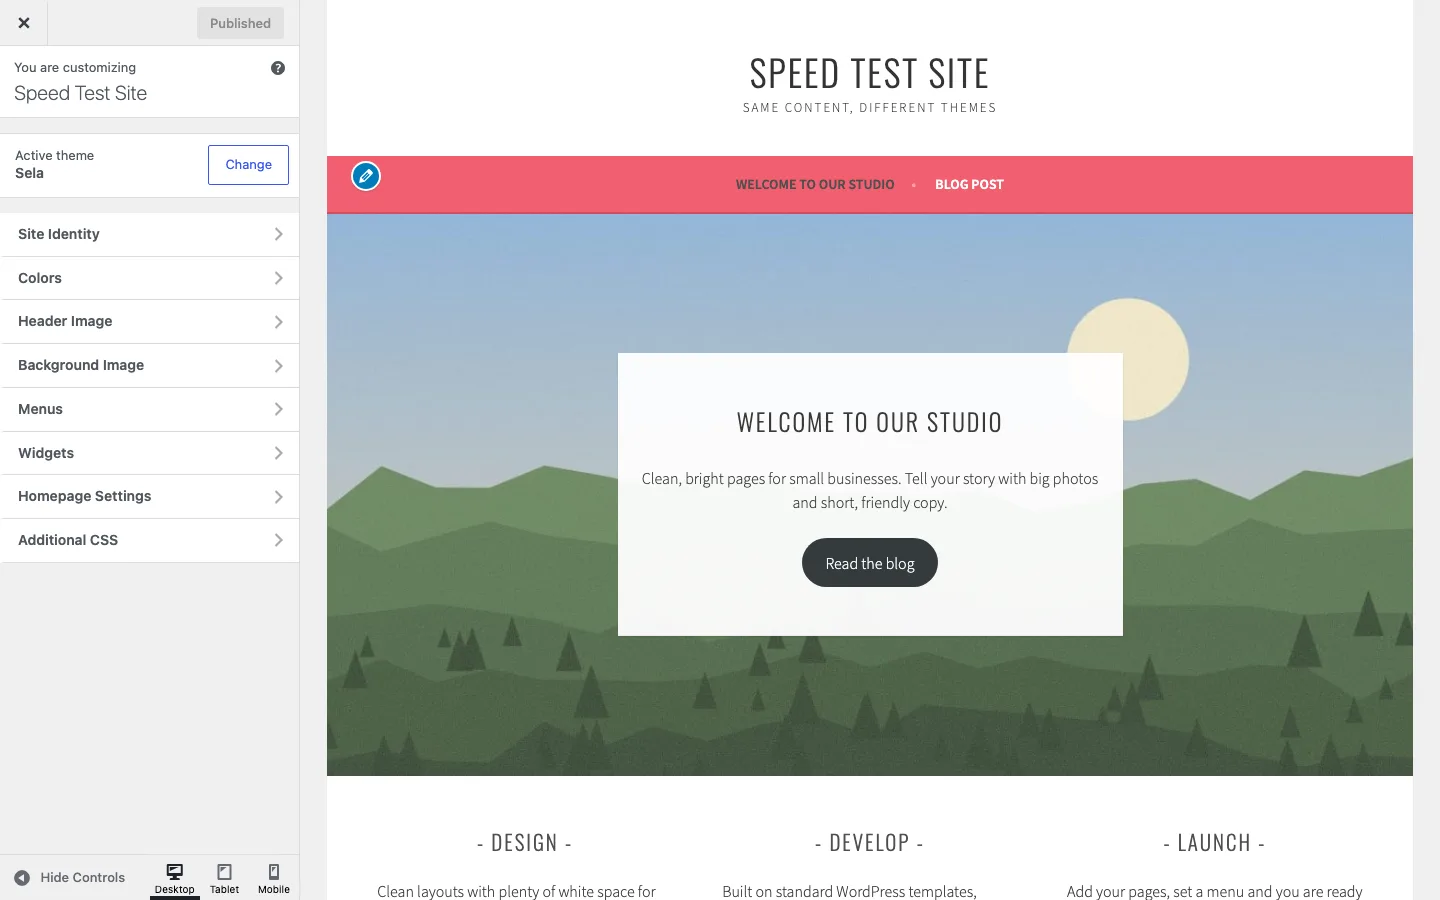This screenshot has width=1440, height=900.
Task: Expand the Menus panel chevron
Action: click(278, 409)
